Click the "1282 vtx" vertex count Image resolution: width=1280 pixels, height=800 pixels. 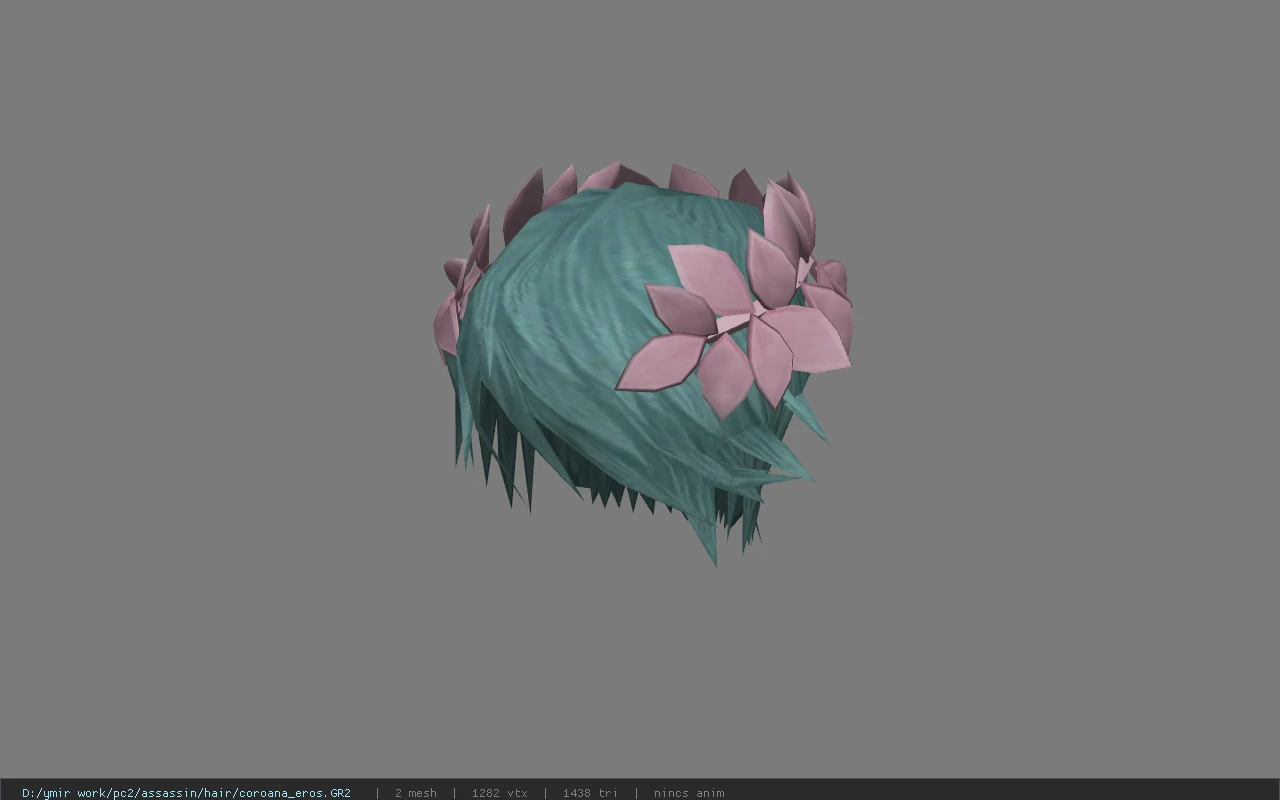[x=499, y=793]
